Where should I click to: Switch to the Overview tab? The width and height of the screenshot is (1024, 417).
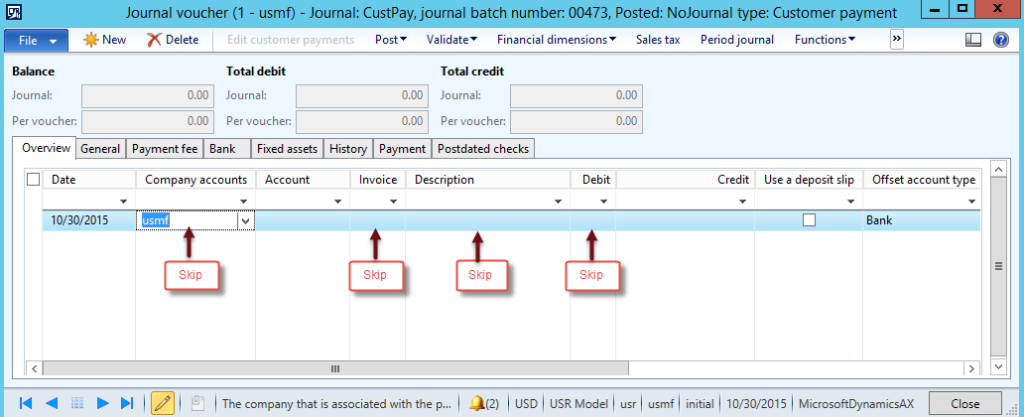click(x=46, y=148)
